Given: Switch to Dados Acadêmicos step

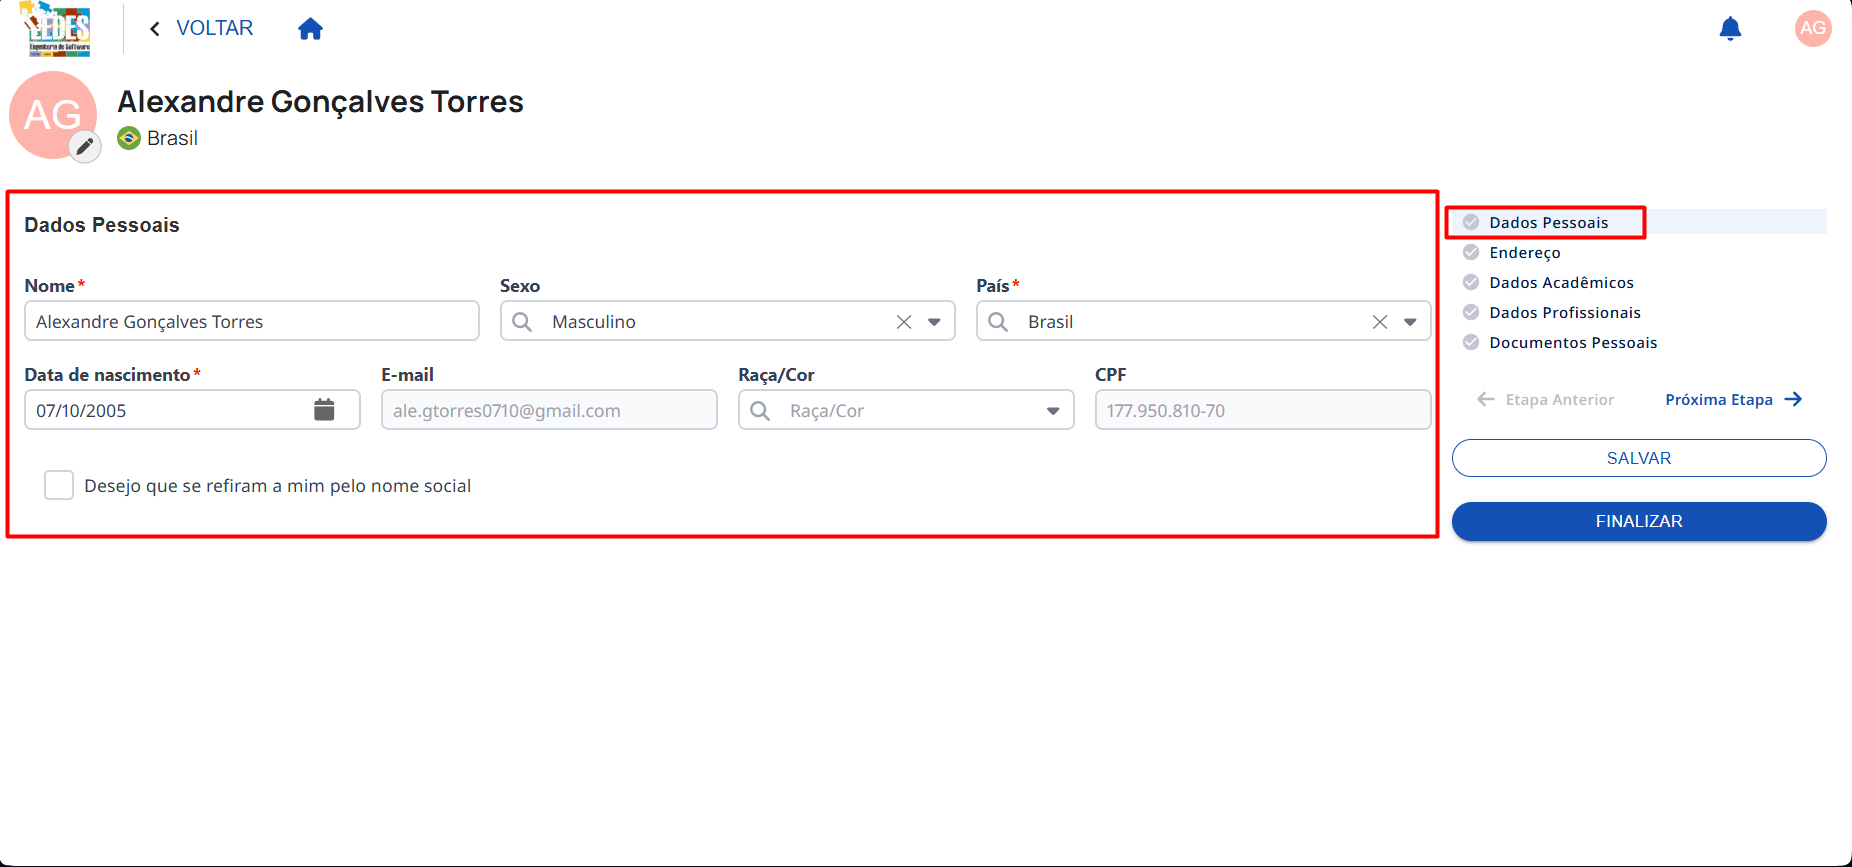Looking at the screenshot, I should 1561,282.
